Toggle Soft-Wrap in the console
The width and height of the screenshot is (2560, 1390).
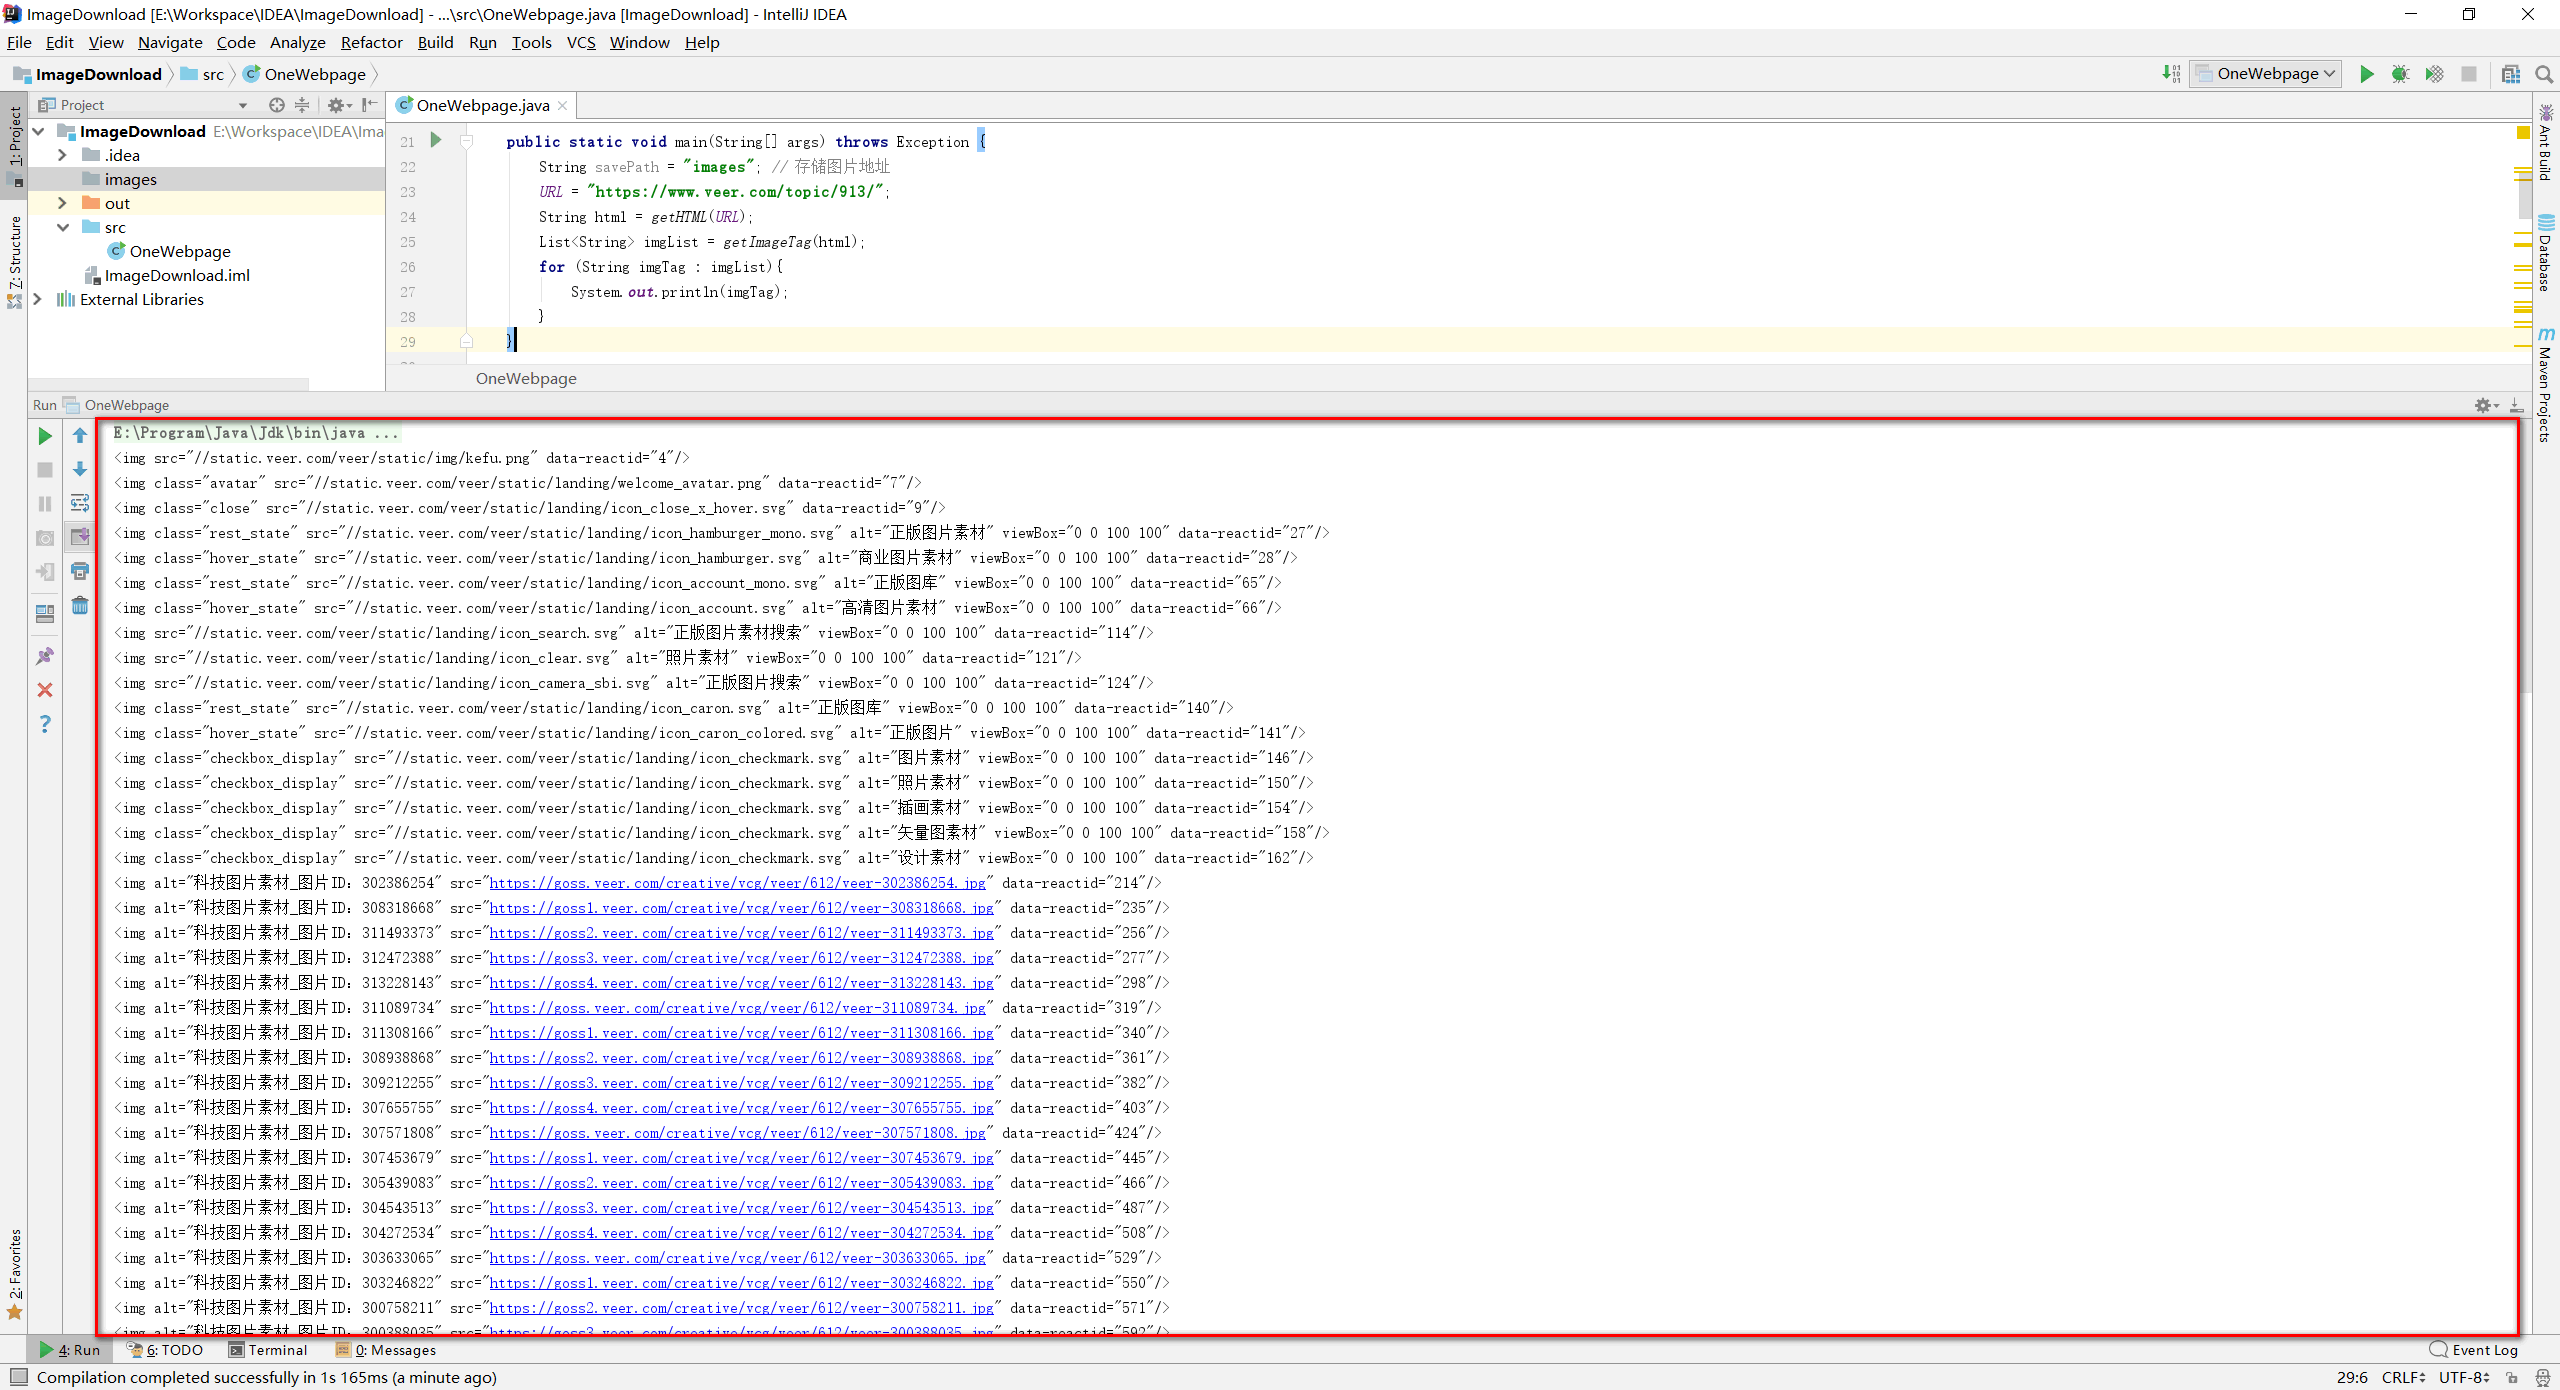point(80,503)
